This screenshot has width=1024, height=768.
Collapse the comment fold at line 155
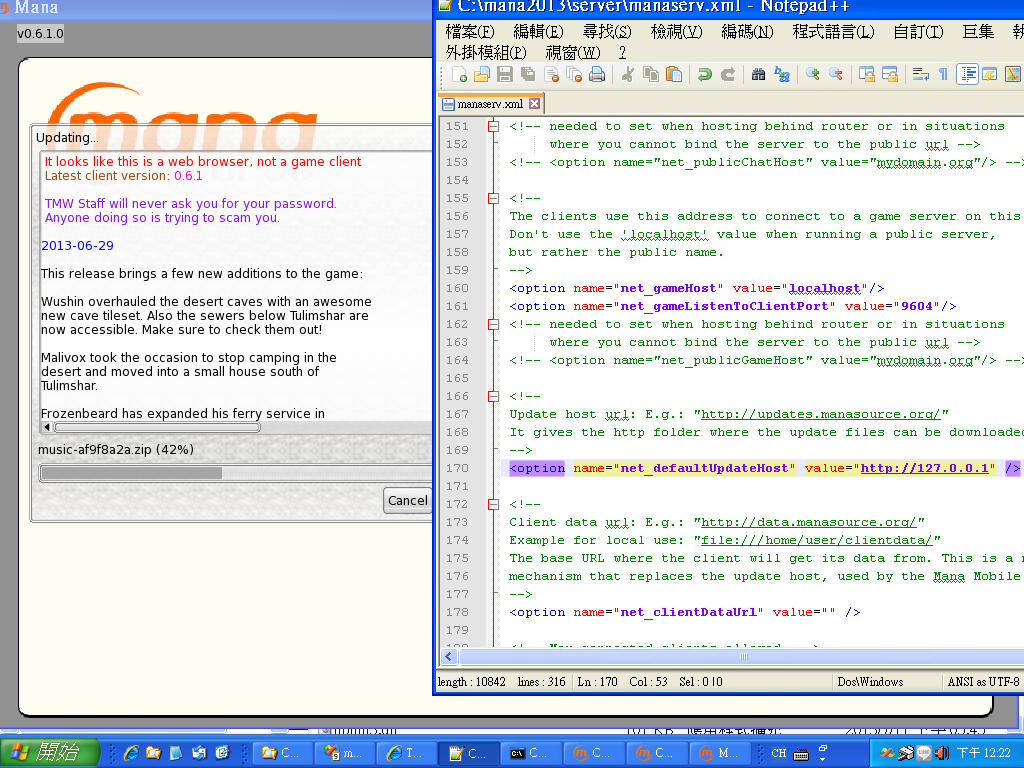(x=494, y=199)
